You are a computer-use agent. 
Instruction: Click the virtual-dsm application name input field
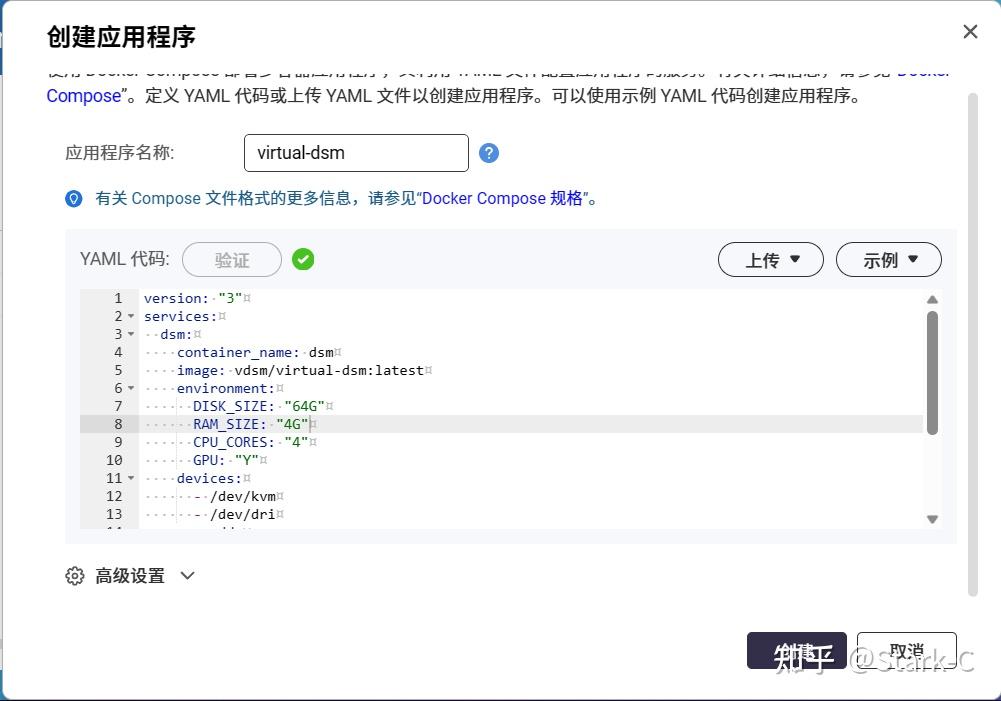click(356, 152)
